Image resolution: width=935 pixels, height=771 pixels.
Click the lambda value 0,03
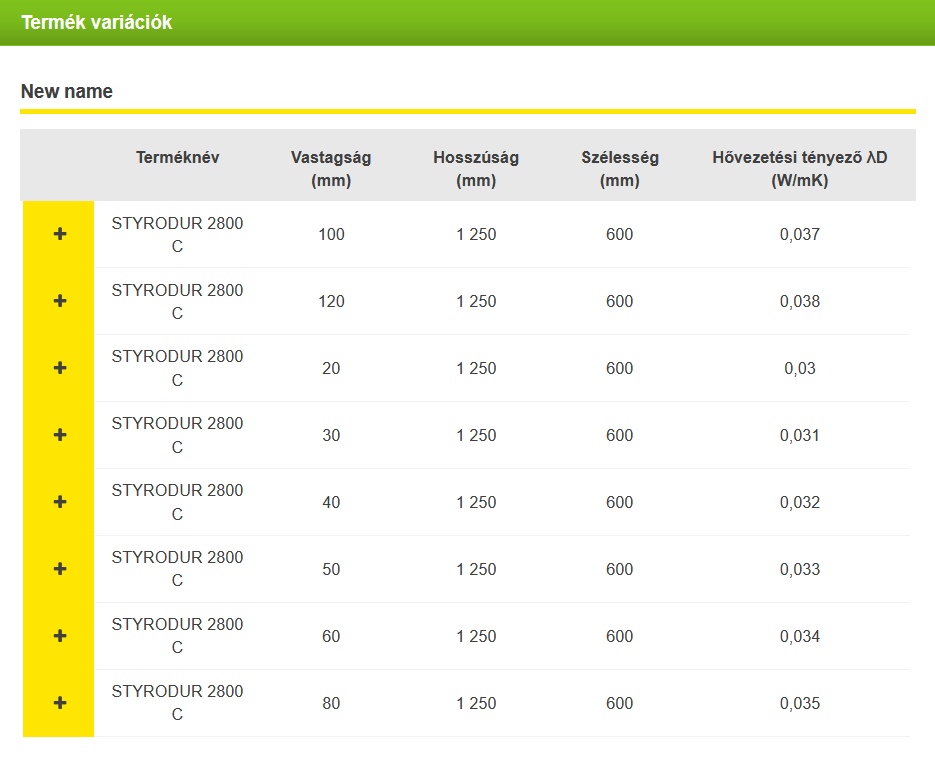click(x=800, y=369)
